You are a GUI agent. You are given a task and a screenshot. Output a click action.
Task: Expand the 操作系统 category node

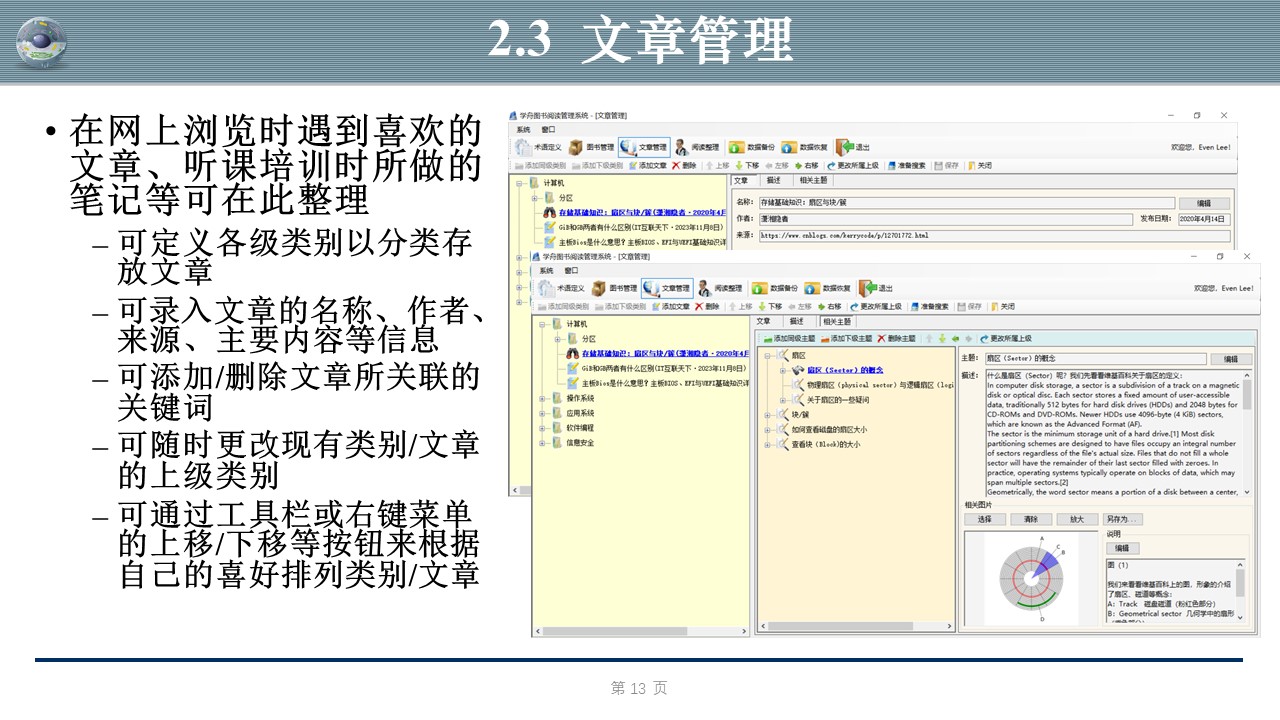click(x=542, y=398)
